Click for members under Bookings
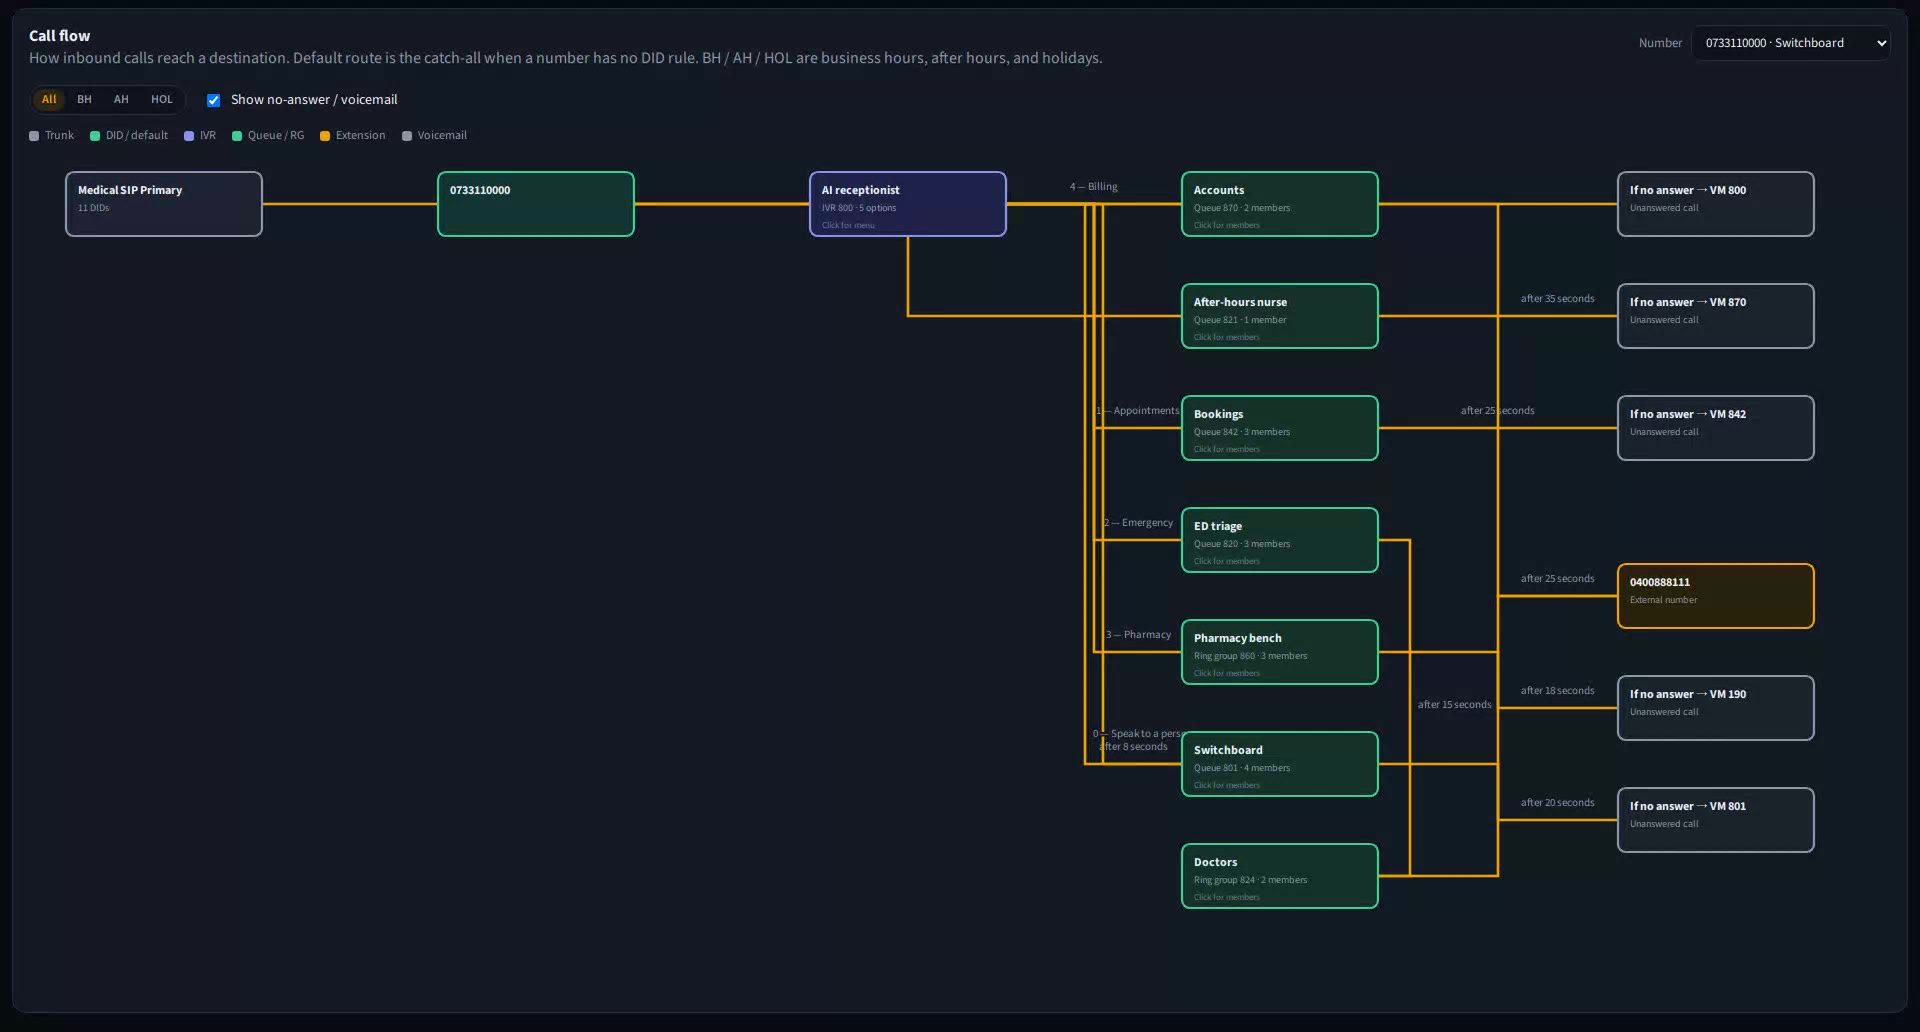1920x1032 pixels. tap(1227, 449)
